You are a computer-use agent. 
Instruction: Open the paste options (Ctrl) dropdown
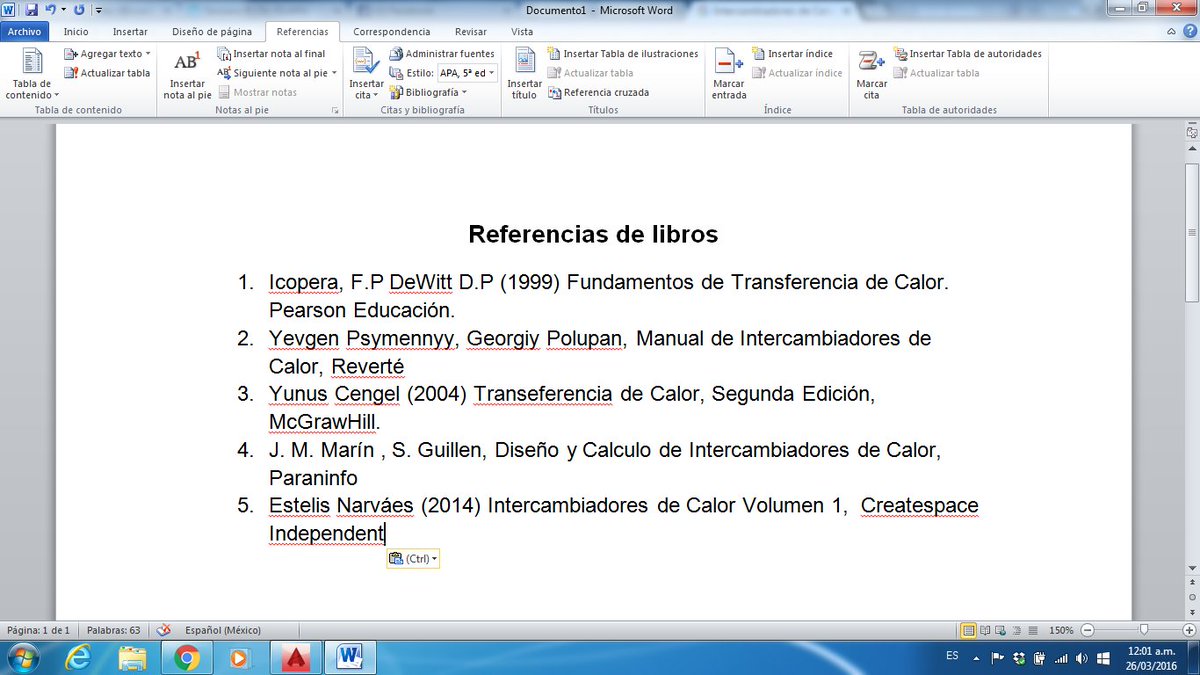(413, 559)
